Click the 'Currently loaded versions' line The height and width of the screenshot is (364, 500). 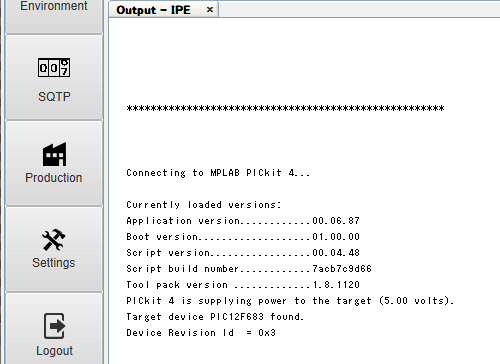pyautogui.click(x=204, y=204)
